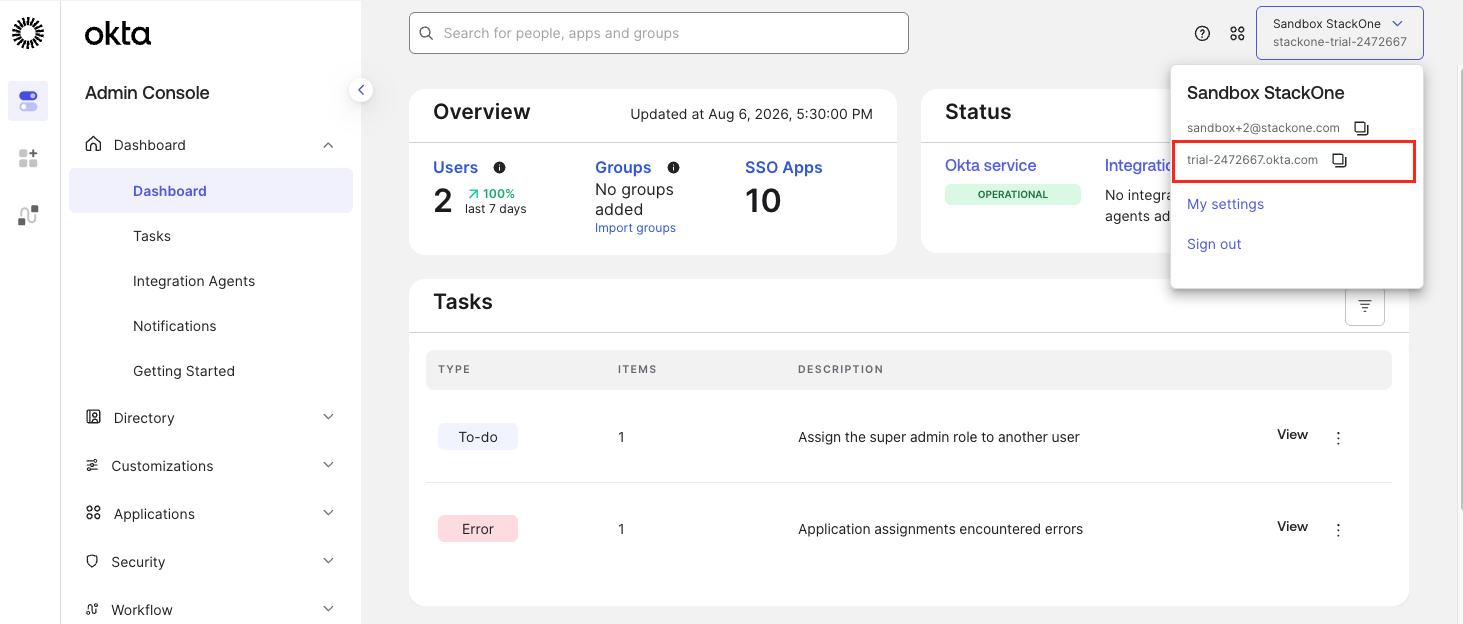Open Notifications in the sidebar
The height and width of the screenshot is (624, 1463).
(175, 326)
